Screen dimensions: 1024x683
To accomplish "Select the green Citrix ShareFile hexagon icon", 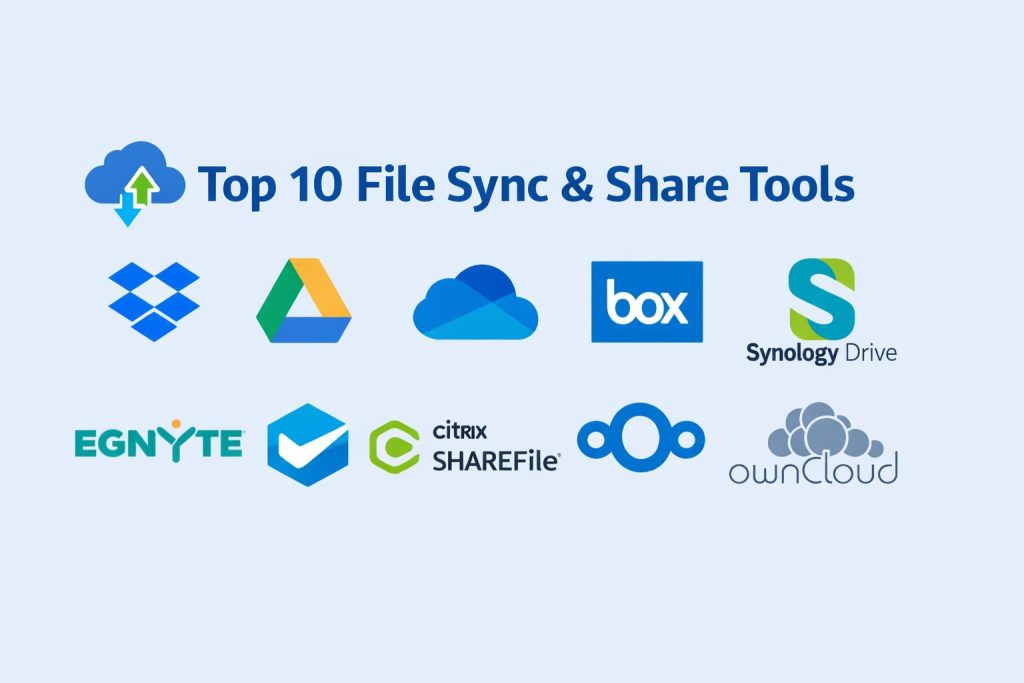I will point(394,446).
